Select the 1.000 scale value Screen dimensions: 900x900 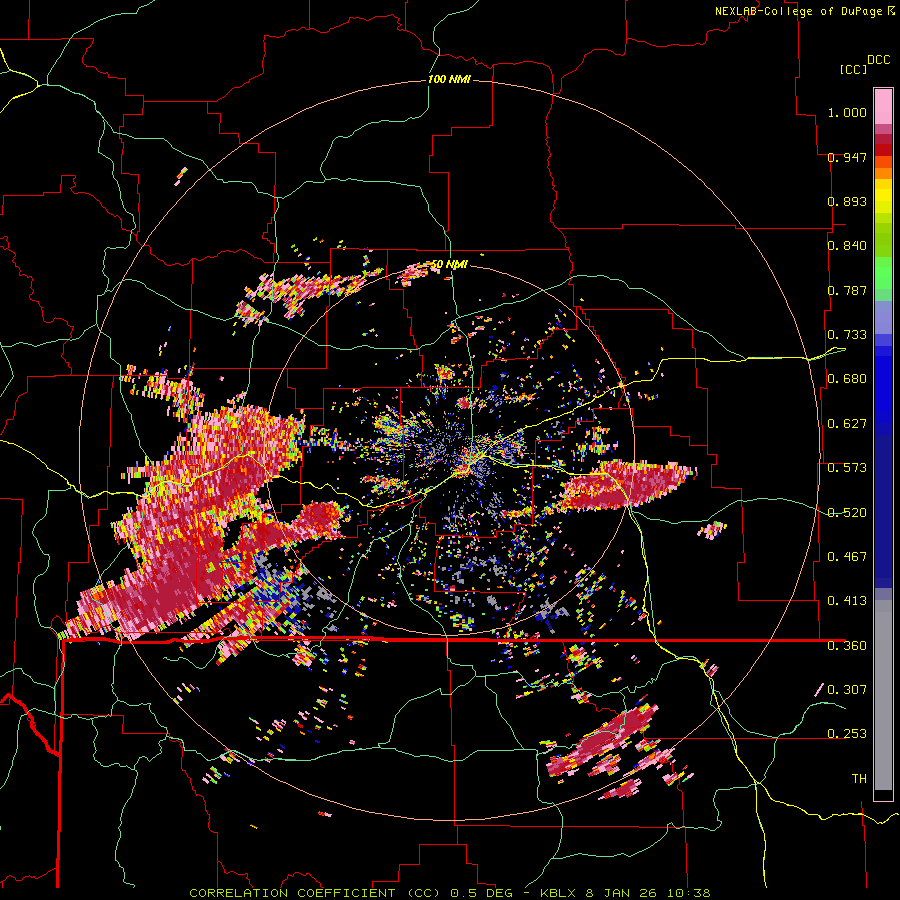point(847,112)
